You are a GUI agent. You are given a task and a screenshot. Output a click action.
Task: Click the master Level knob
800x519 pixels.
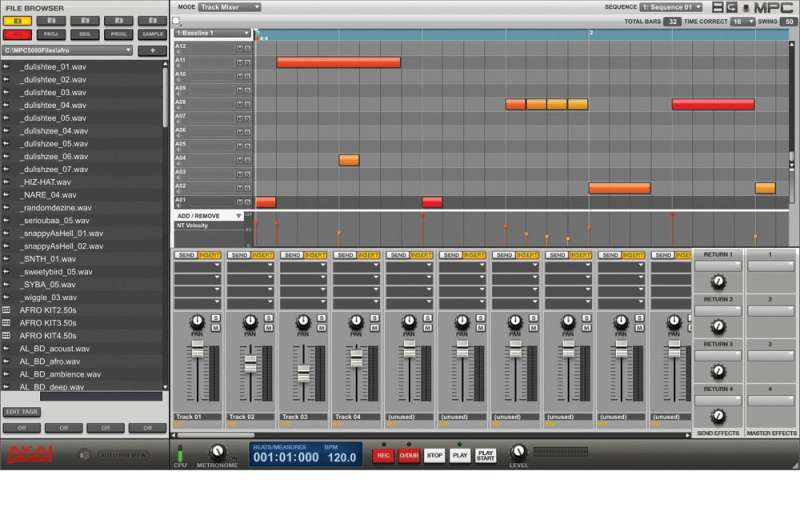[518, 452]
